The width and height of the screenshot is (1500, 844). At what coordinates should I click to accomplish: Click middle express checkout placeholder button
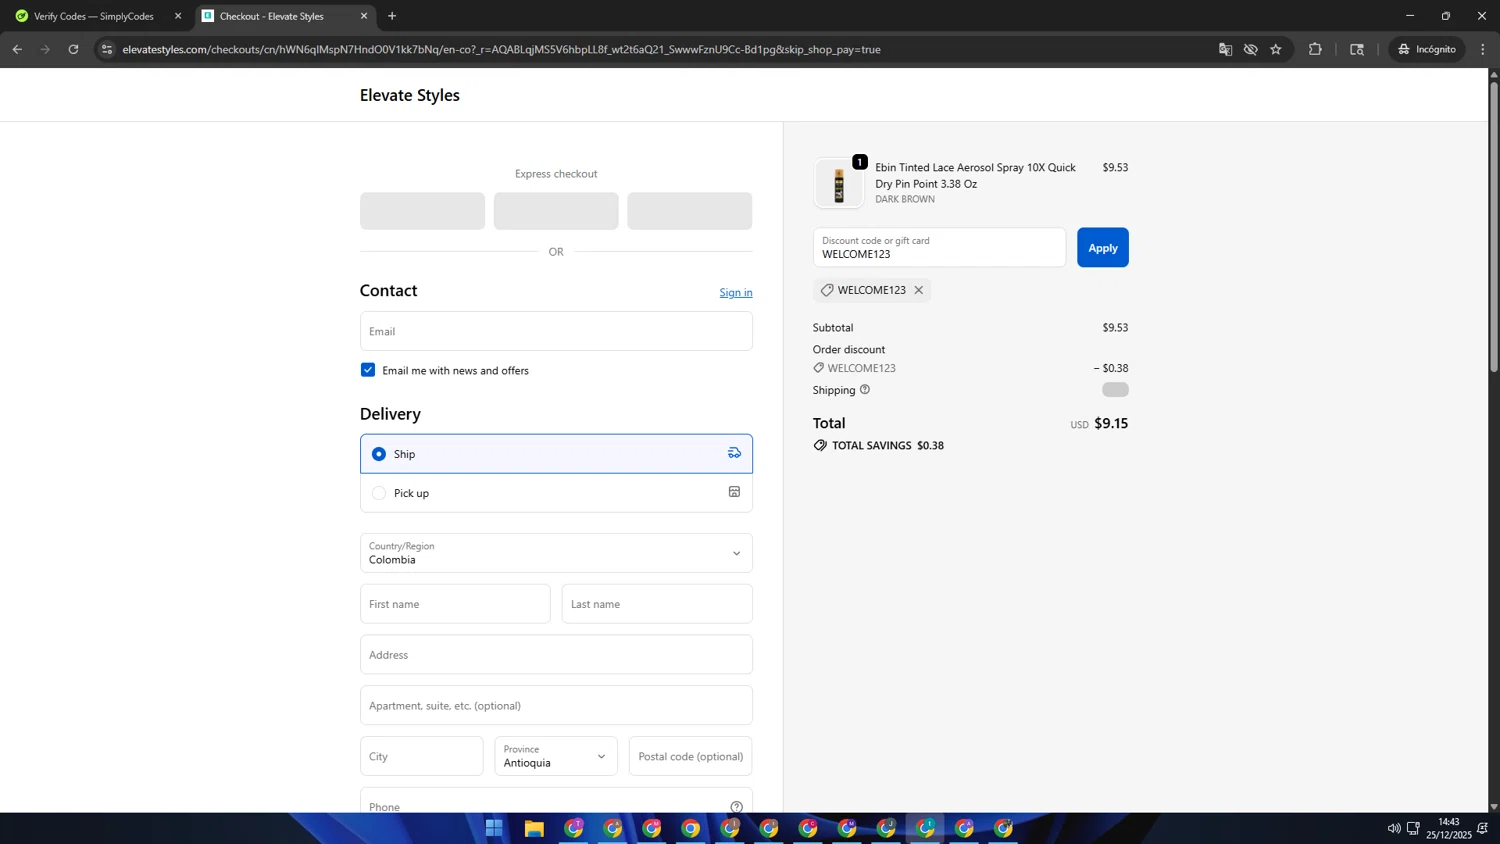click(556, 211)
